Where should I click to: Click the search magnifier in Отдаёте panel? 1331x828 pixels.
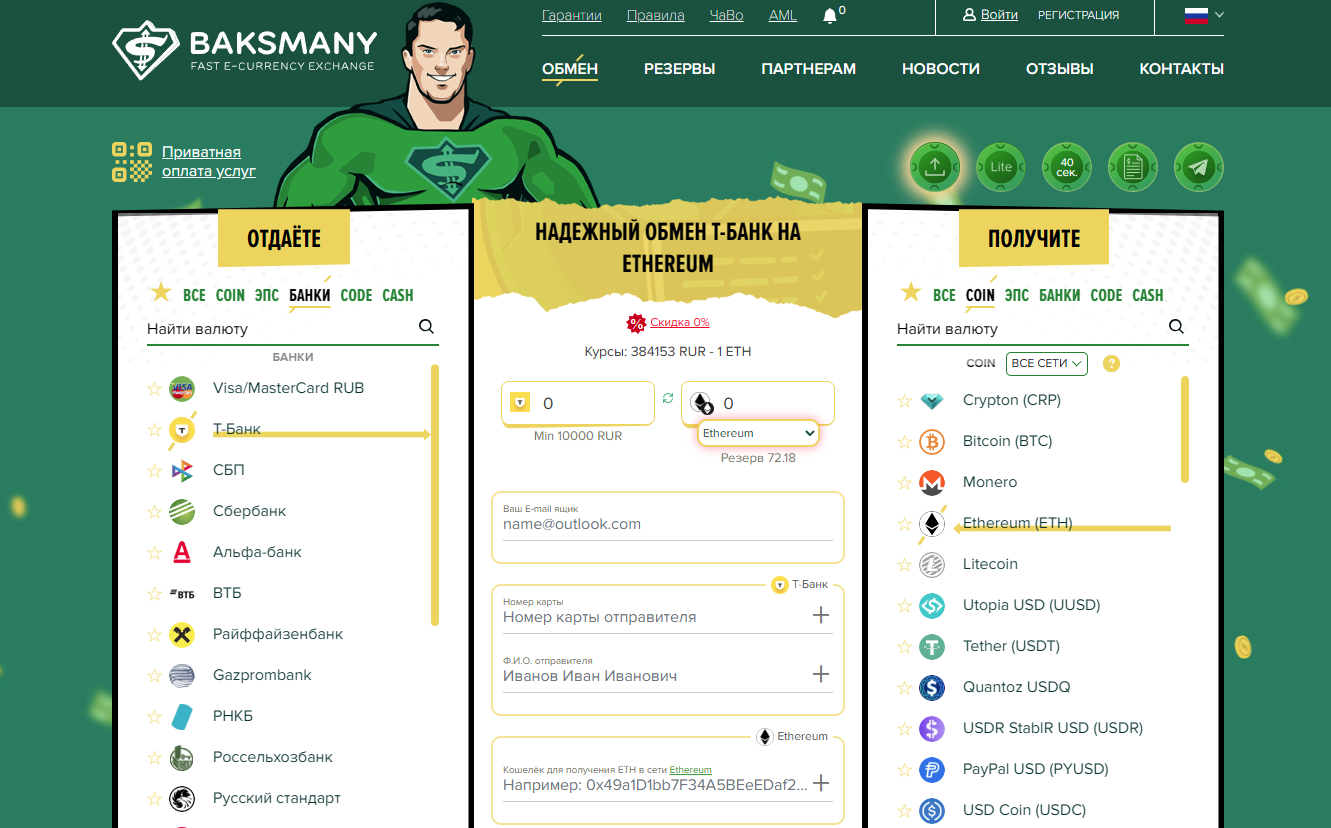click(x=426, y=327)
